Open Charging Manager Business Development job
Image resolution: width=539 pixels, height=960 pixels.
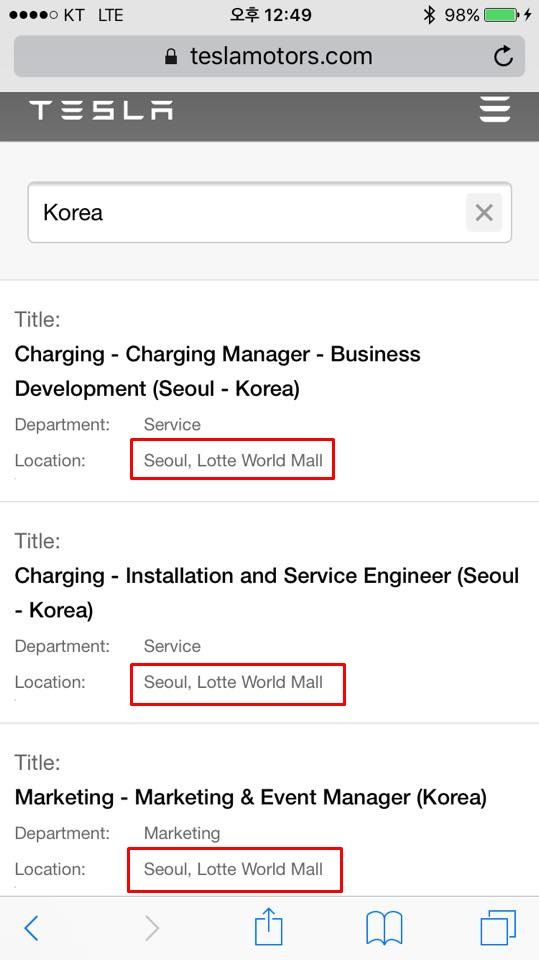click(x=217, y=371)
